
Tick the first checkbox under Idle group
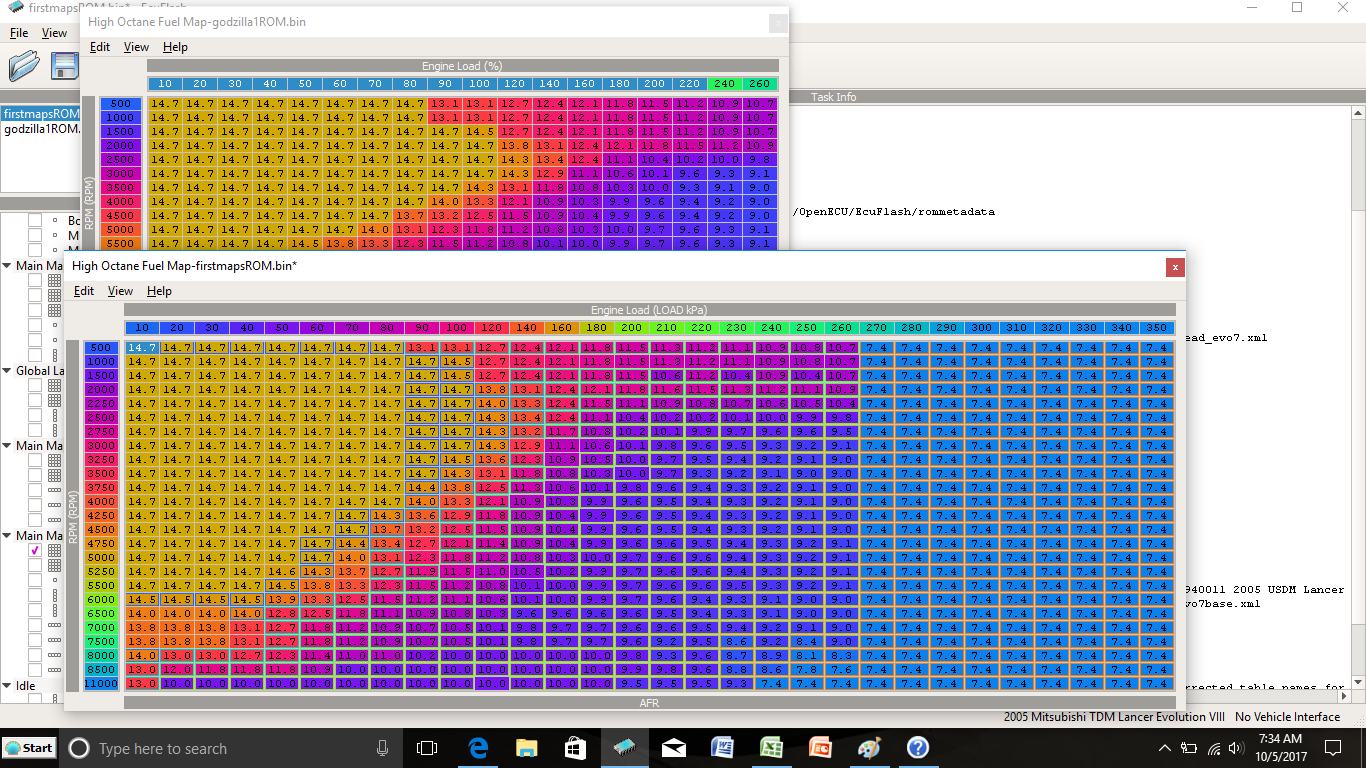click(35, 700)
